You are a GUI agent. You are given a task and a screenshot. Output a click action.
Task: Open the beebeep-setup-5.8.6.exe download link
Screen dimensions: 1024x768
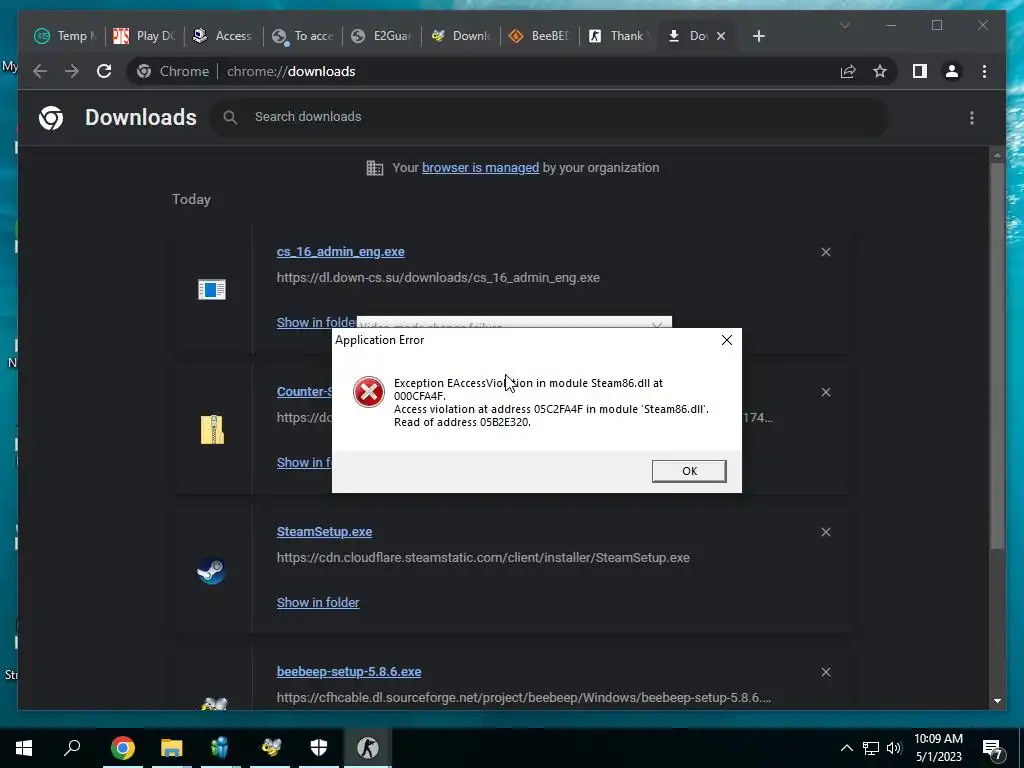pyautogui.click(x=349, y=671)
